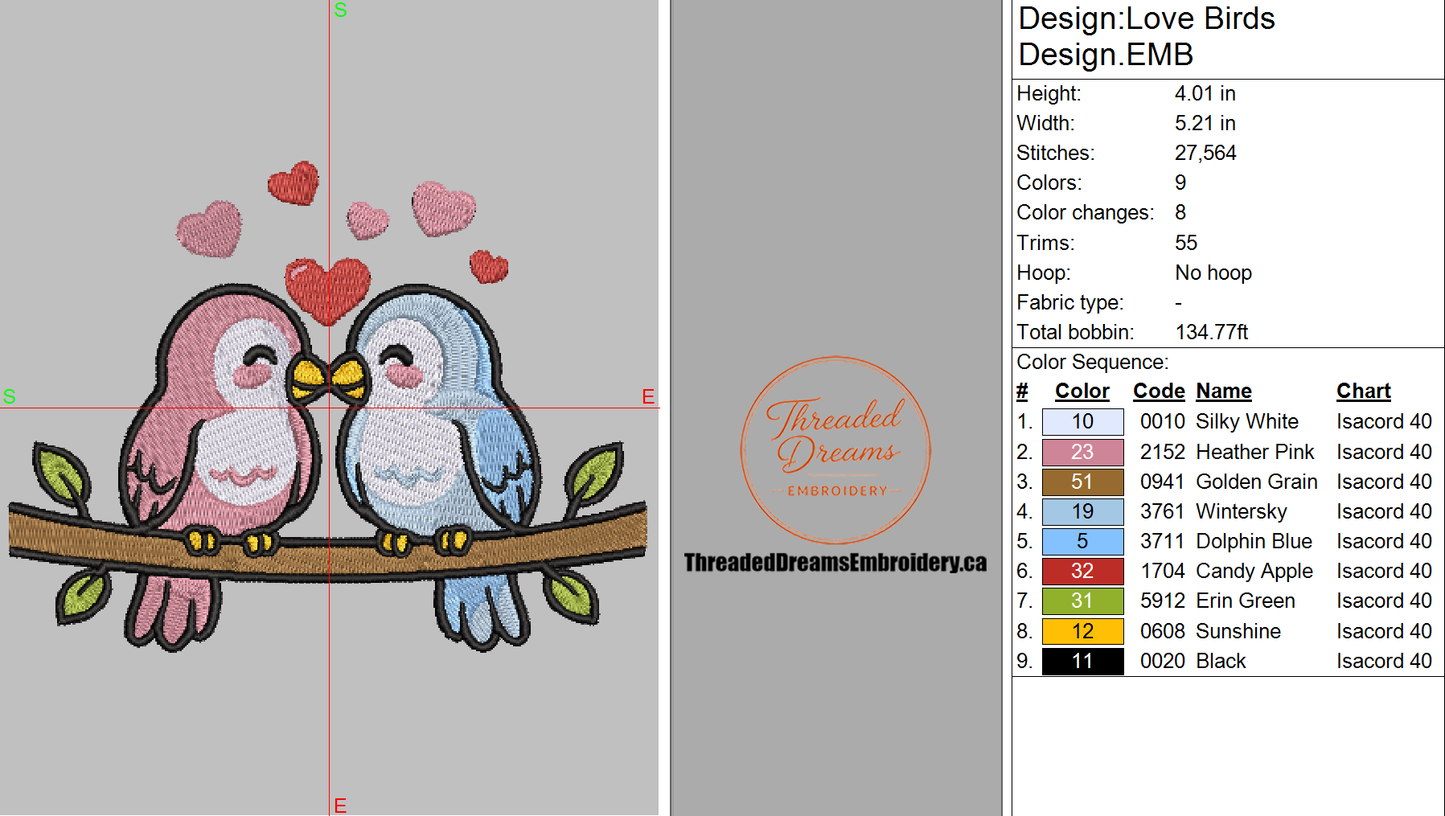Viewport: 1445px width, 816px height.
Task: Click the ThreadedDreamsEmbroidery.ca website text
Action: point(835,563)
